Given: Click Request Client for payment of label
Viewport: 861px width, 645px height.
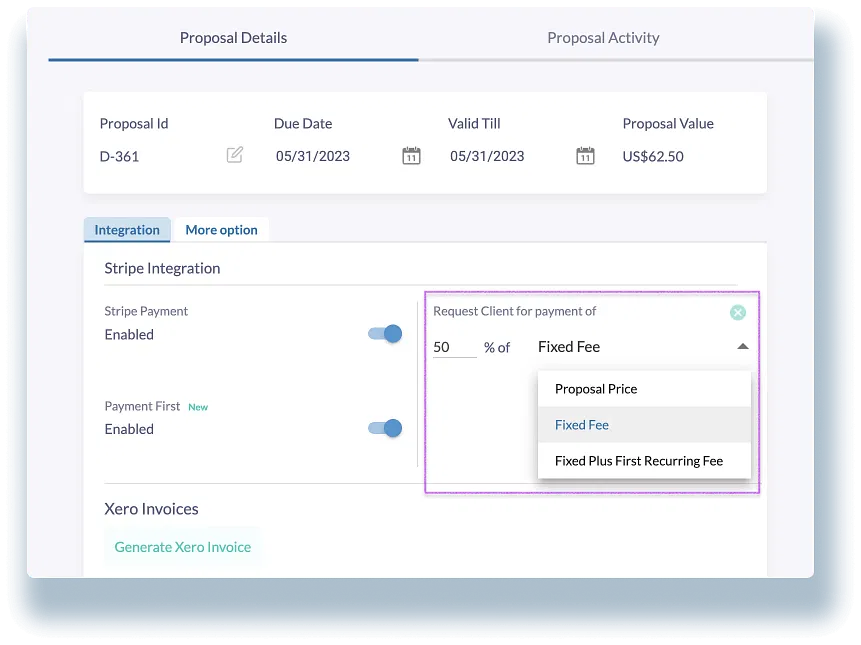Looking at the screenshot, I should 515,311.
